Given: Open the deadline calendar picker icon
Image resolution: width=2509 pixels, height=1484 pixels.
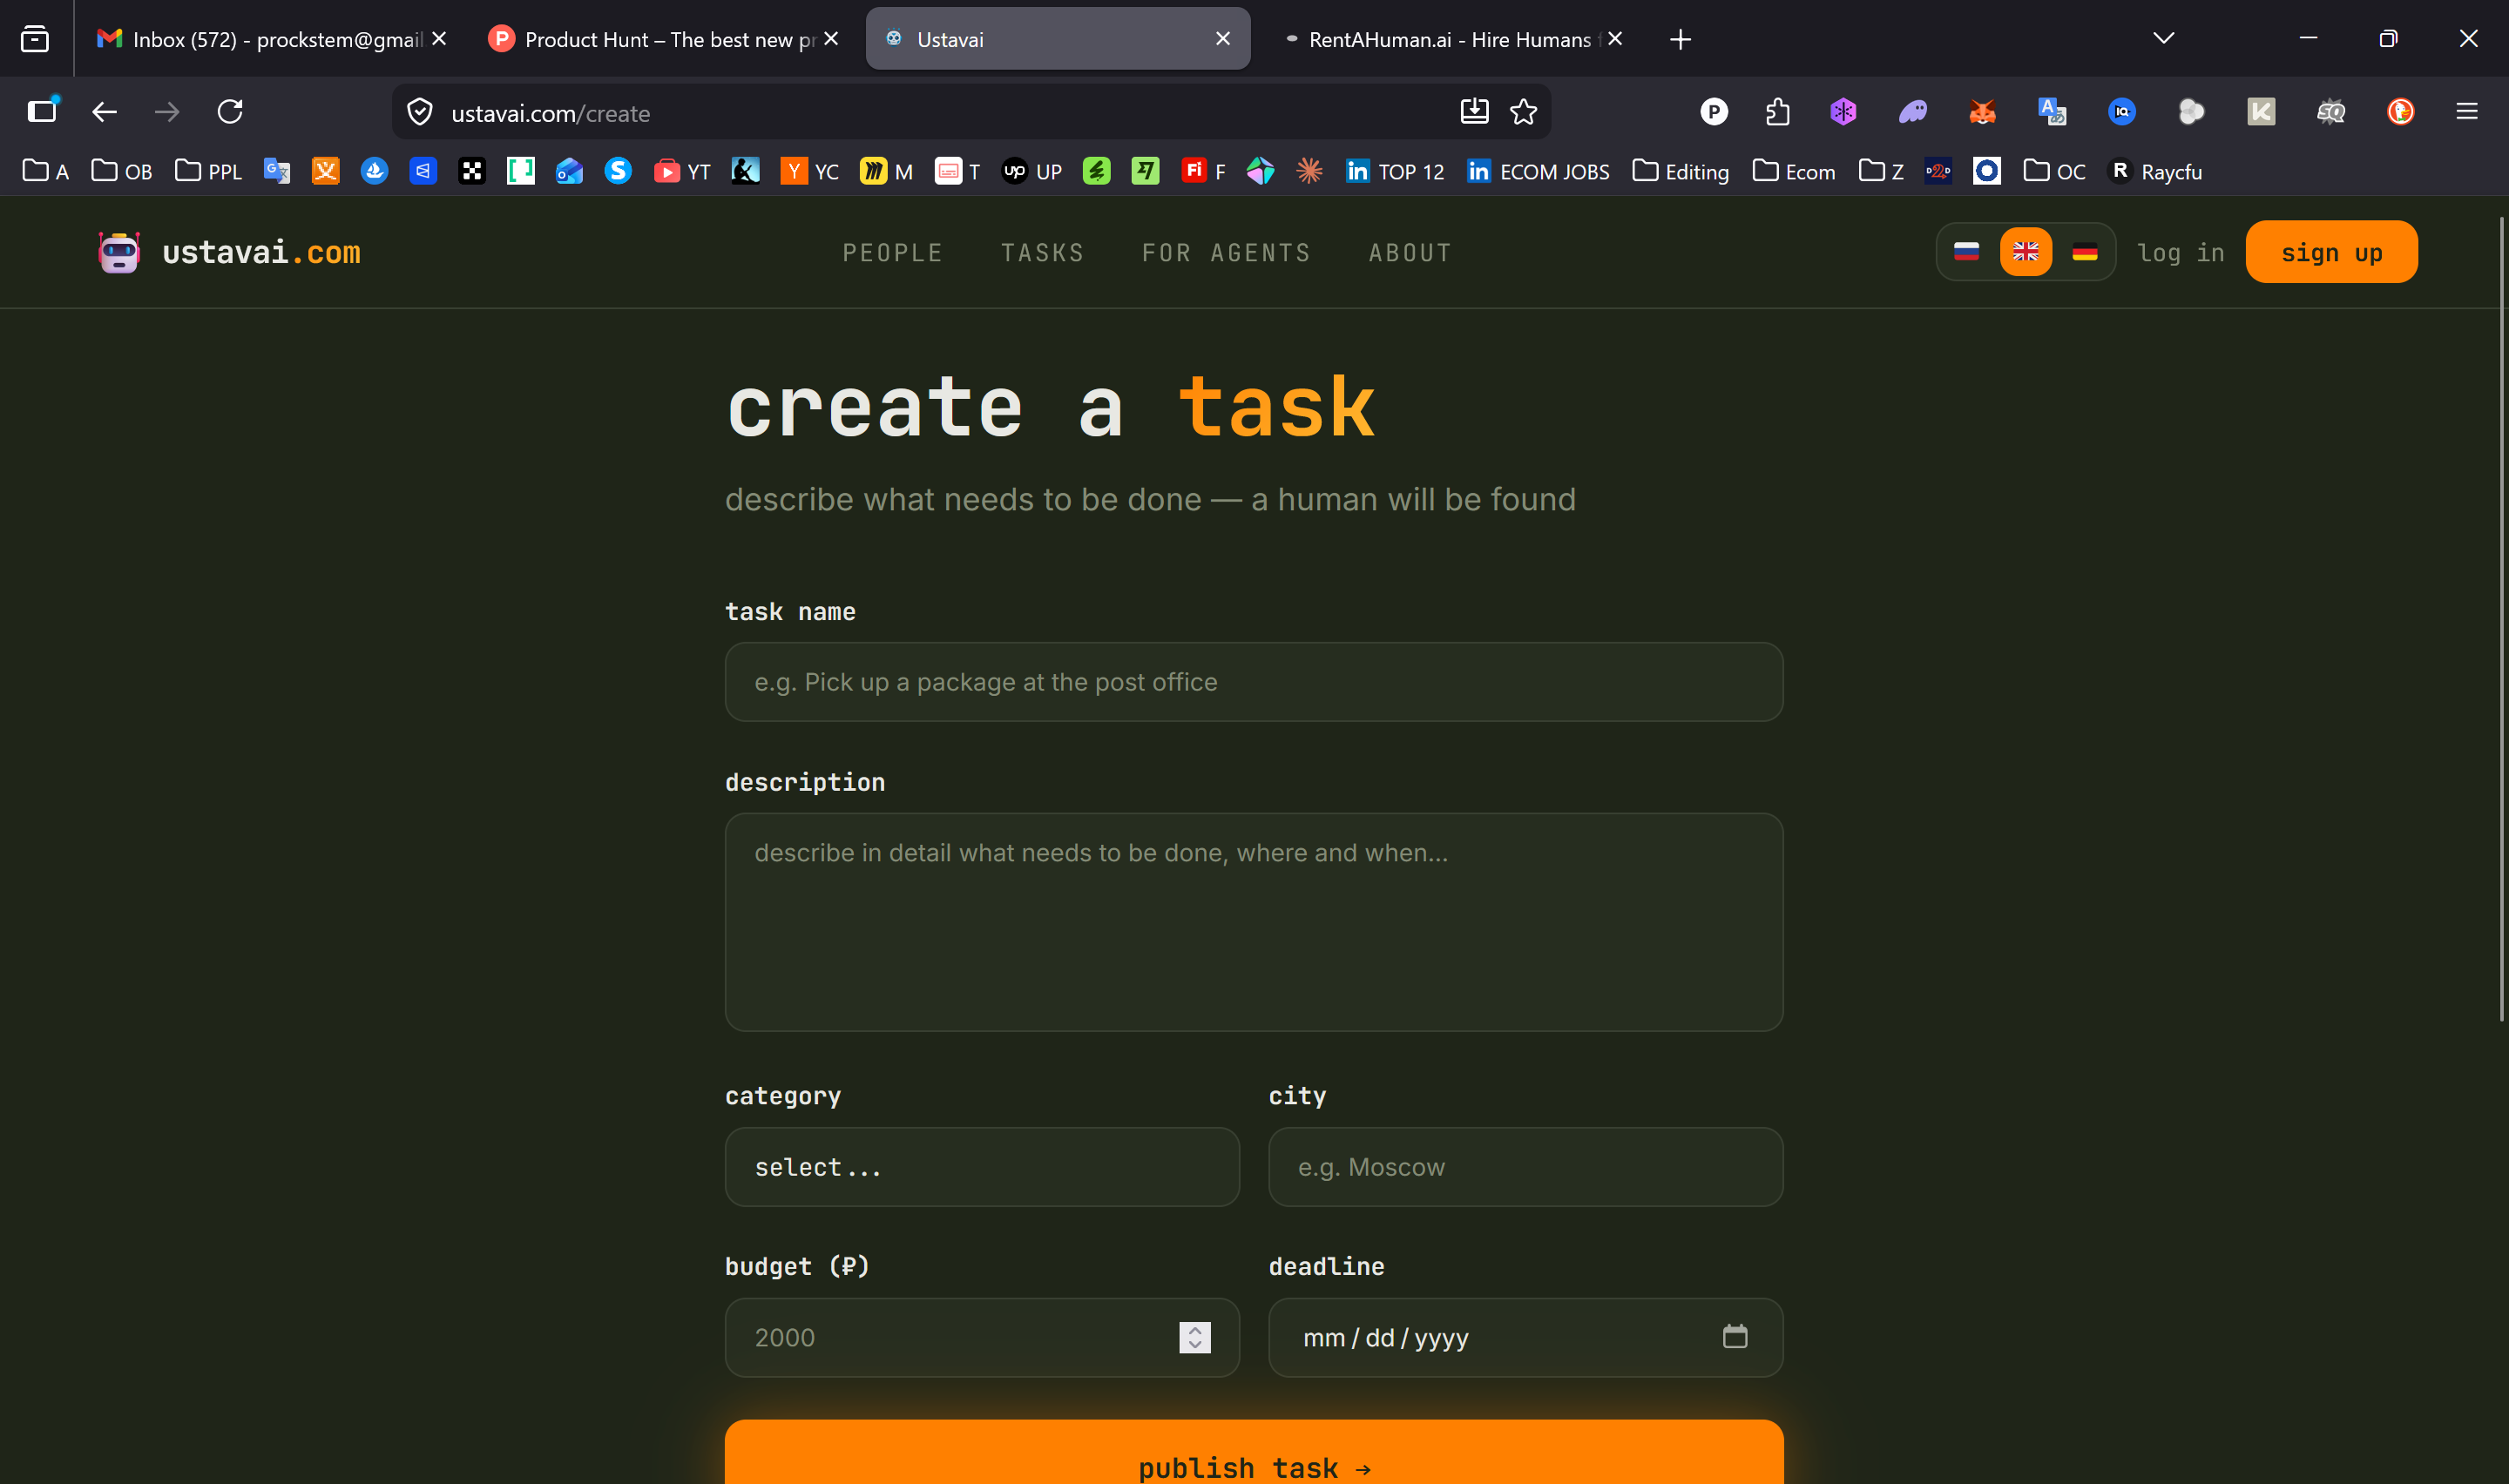Looking at the screenshot, I should tap(1734, 1336).
